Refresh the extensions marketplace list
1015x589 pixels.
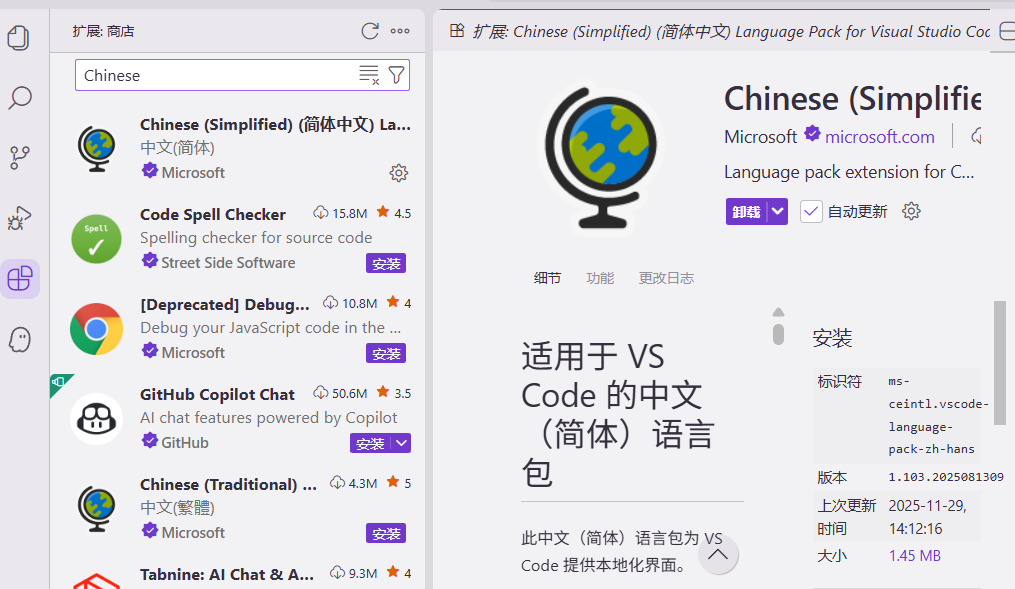pyautogui.click(x=370, y=30)
